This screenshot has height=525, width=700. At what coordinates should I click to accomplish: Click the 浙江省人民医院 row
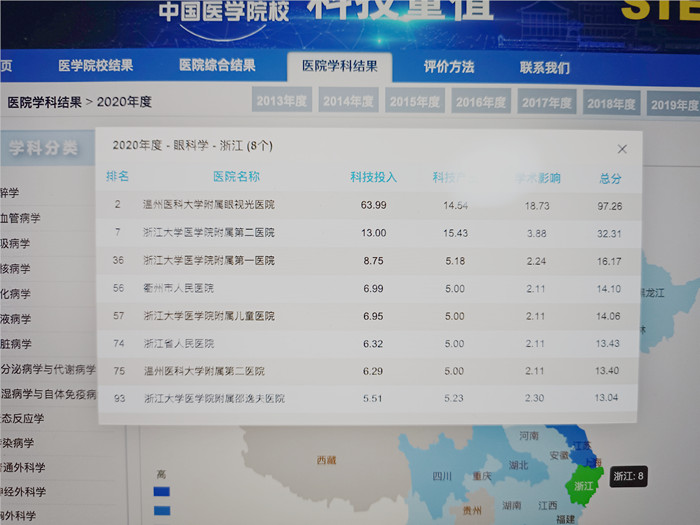(x=178, y=344)
